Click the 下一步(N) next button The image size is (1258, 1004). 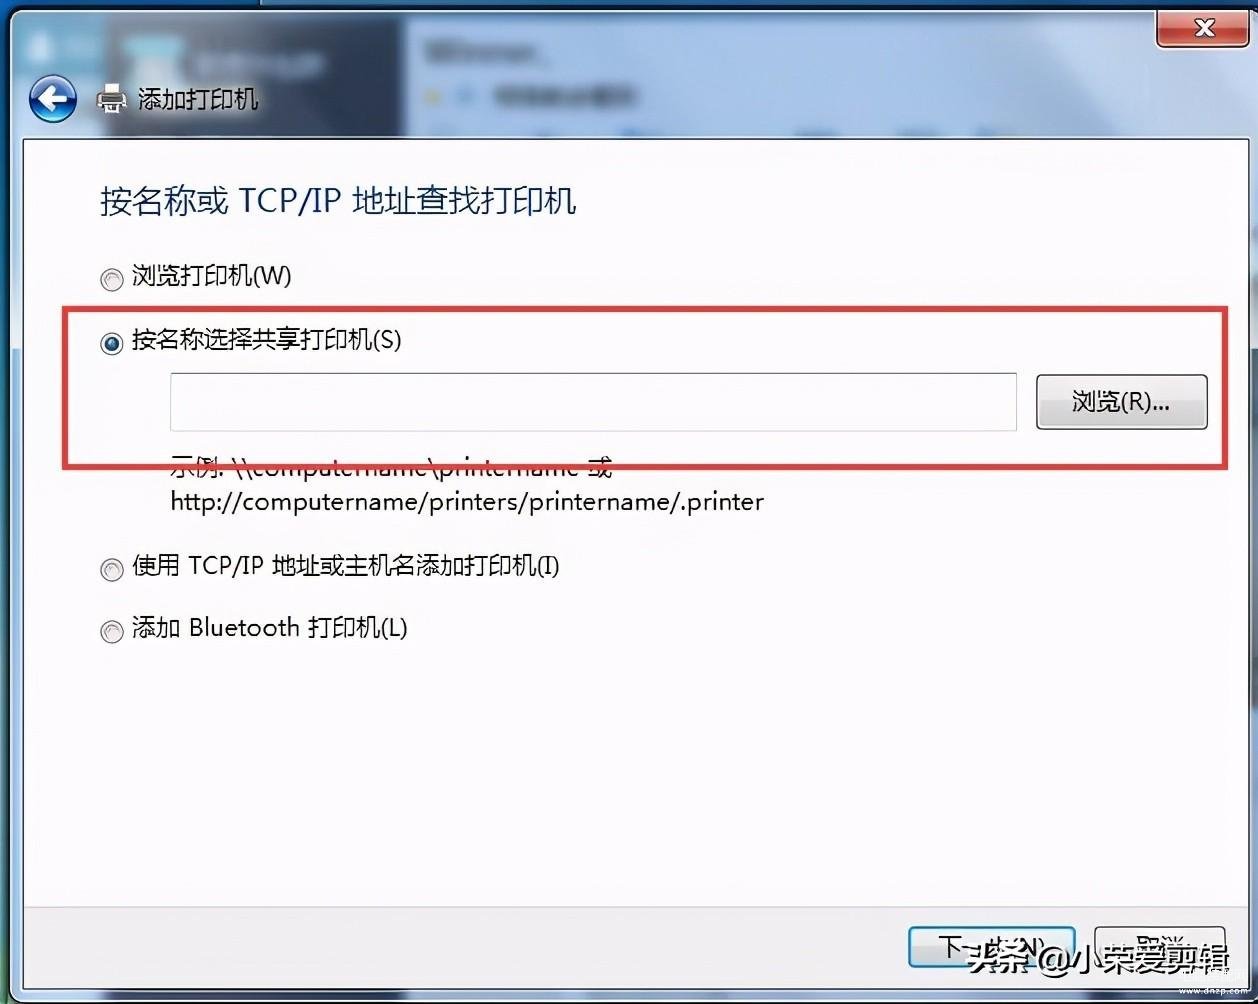(991, 947)
